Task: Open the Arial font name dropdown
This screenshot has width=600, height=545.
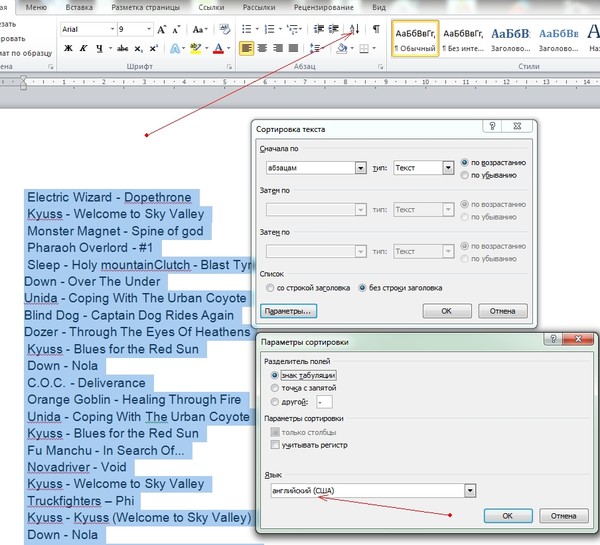Action: [x=112, y=29]
